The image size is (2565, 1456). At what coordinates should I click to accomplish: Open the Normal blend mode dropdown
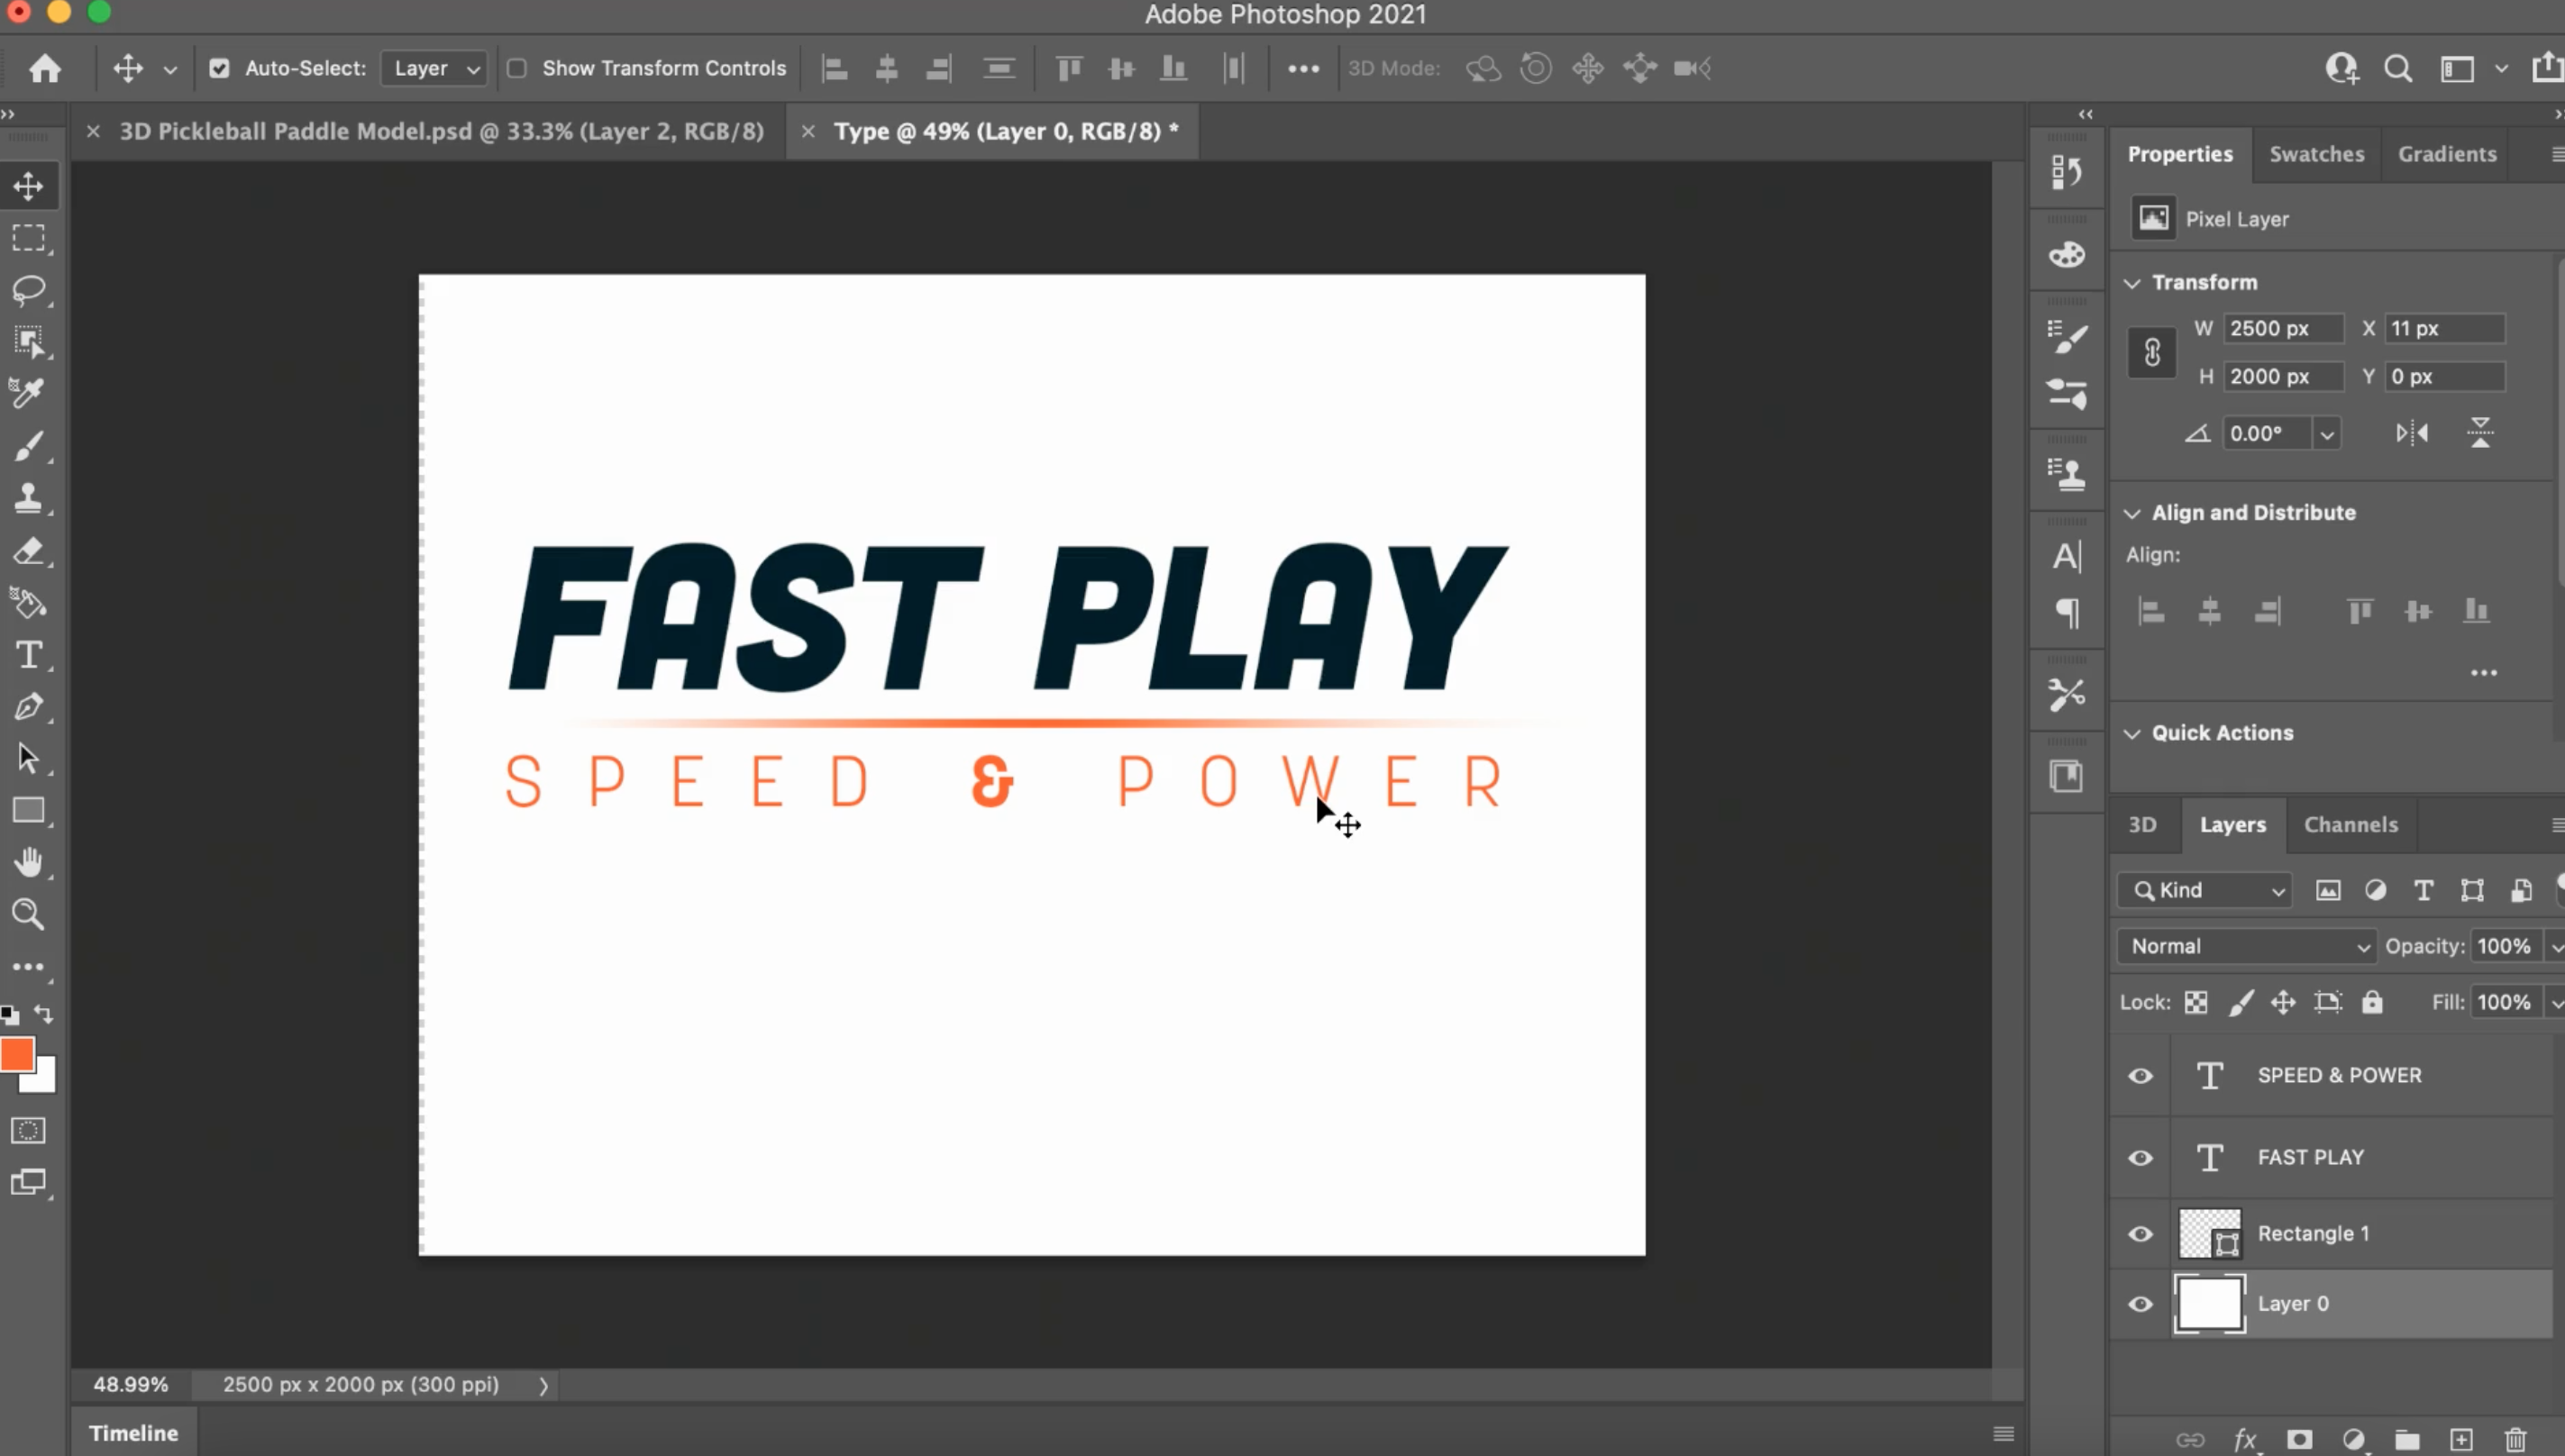2246,946
